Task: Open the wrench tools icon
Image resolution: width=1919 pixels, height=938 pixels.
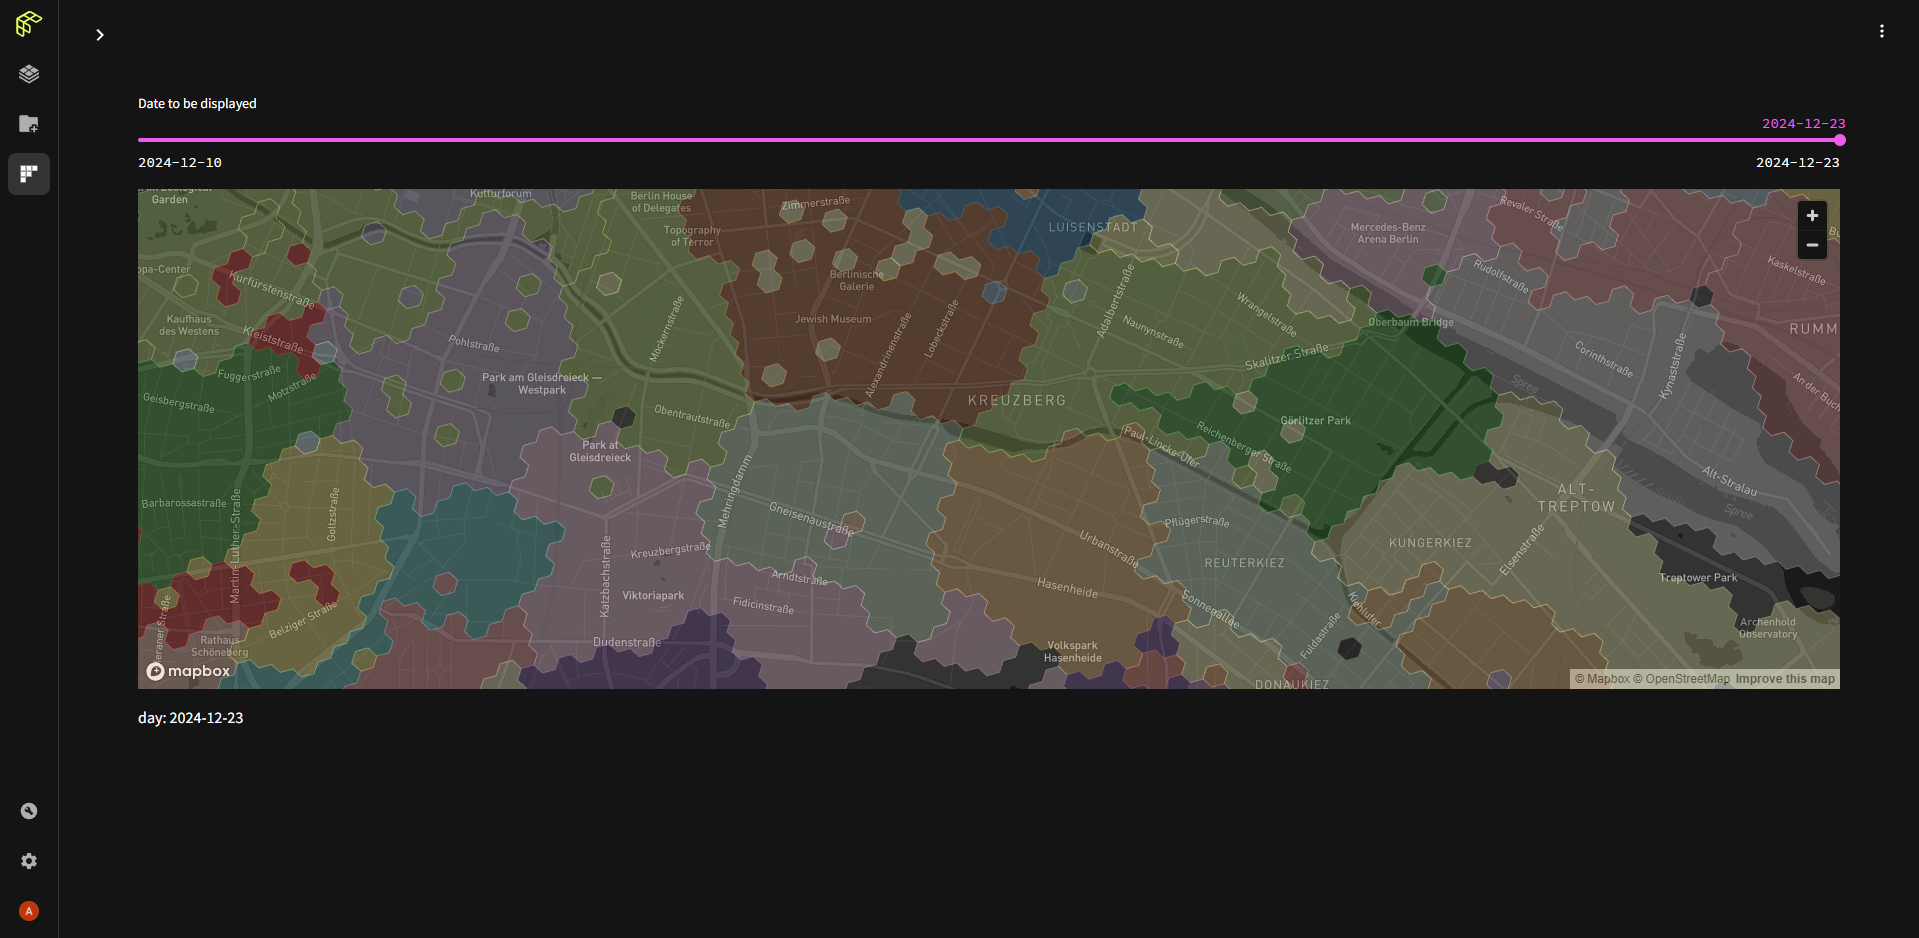Action: point(29,811)
